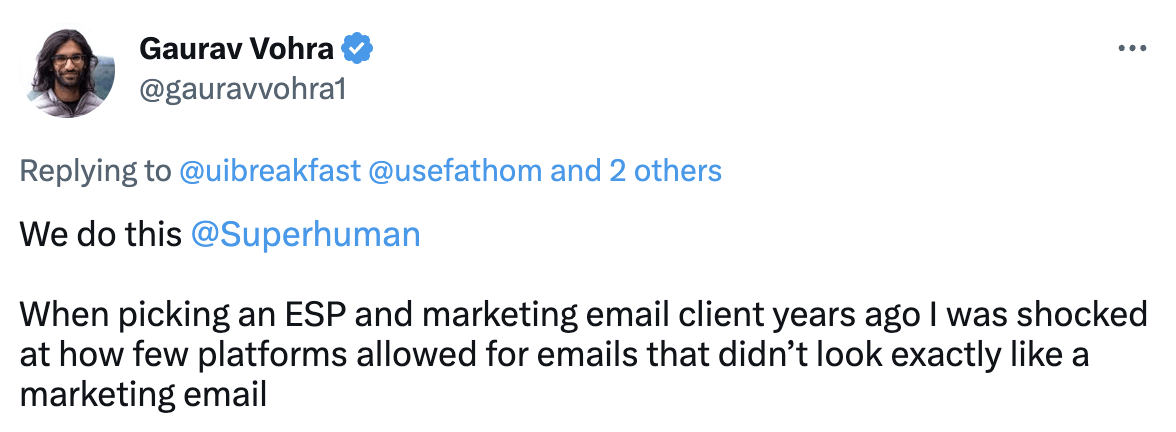Show the "and 2 others" recipients
Viewport: 1176px width, 432px height.
coord(636,171)
